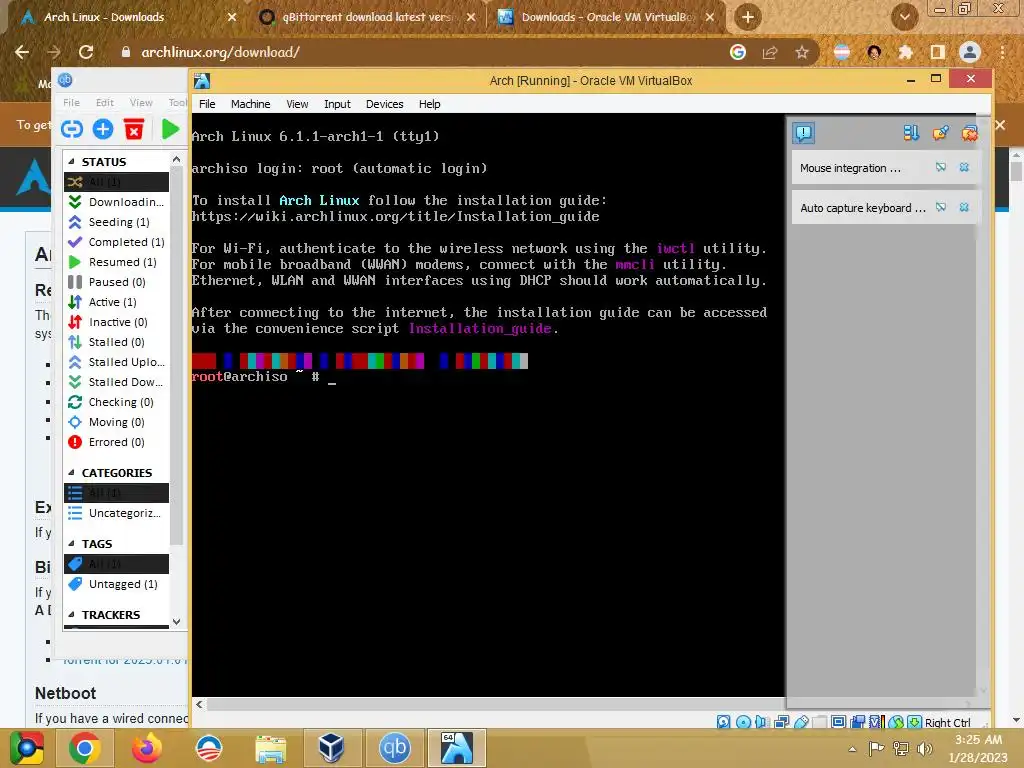This screenshot has height=768, width=1024.
Task: Switch to the Downloads Oracle VM VirtualBox tab
Action: point(607,17)
